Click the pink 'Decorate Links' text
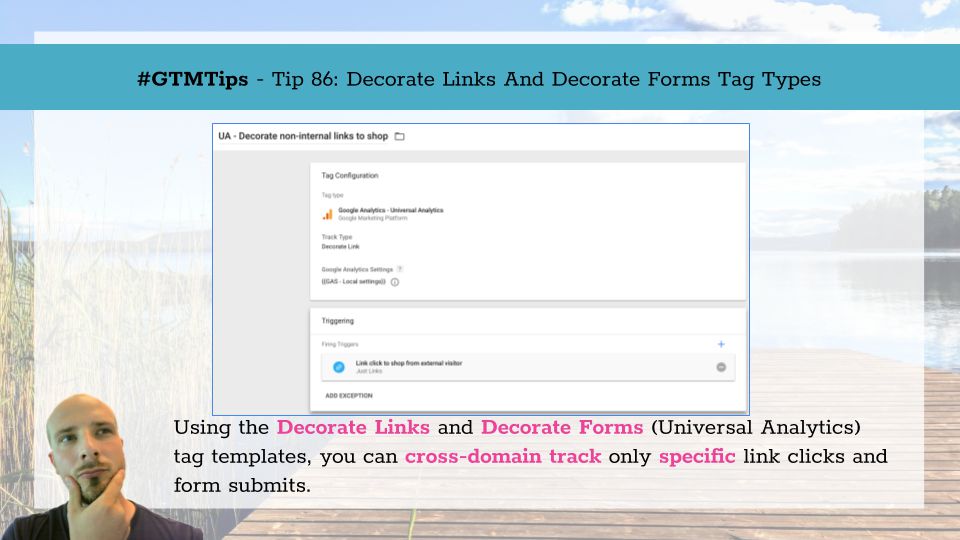Viewport: 960px width, 540px height. click(353, 427)
